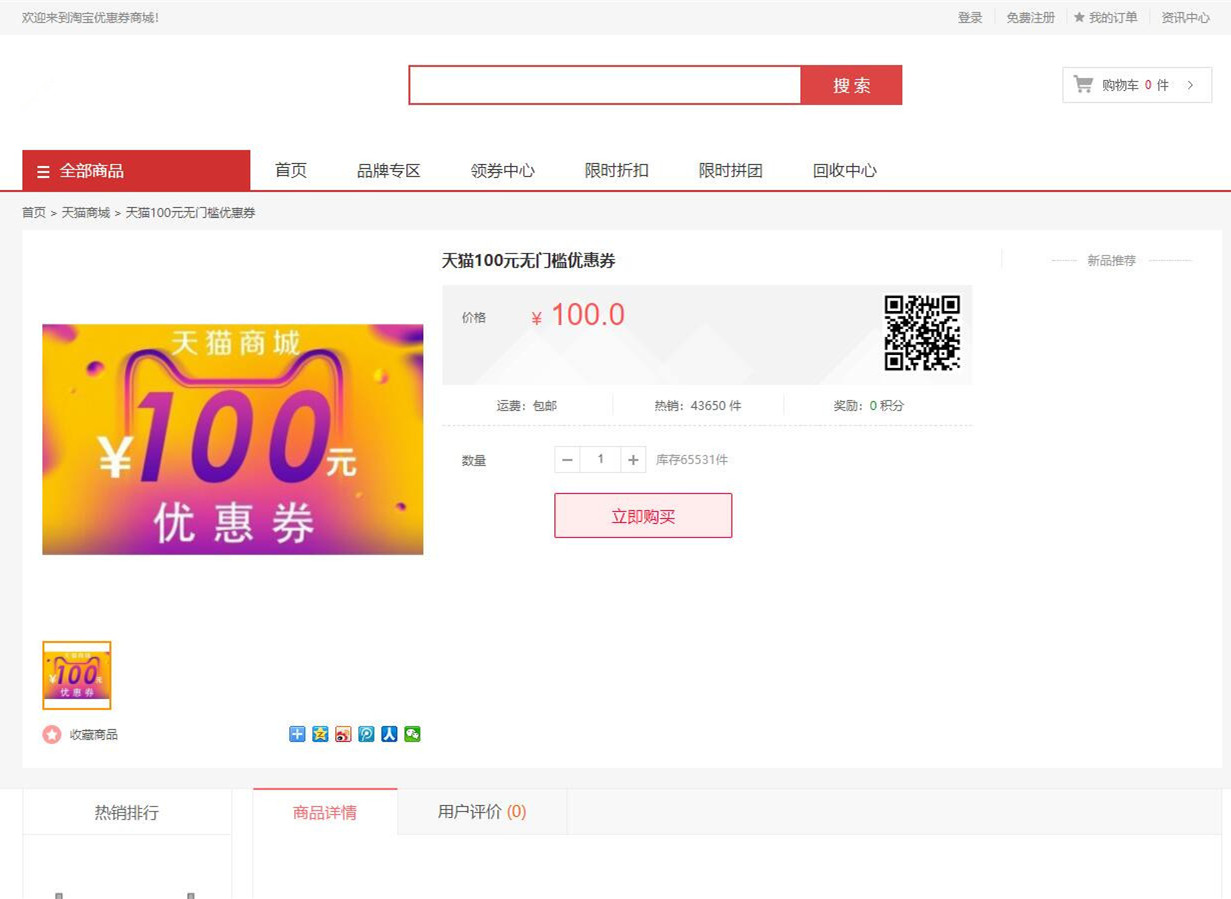Click the product title 天猫100元无门槛优惠券

click(x=529, y=260)
